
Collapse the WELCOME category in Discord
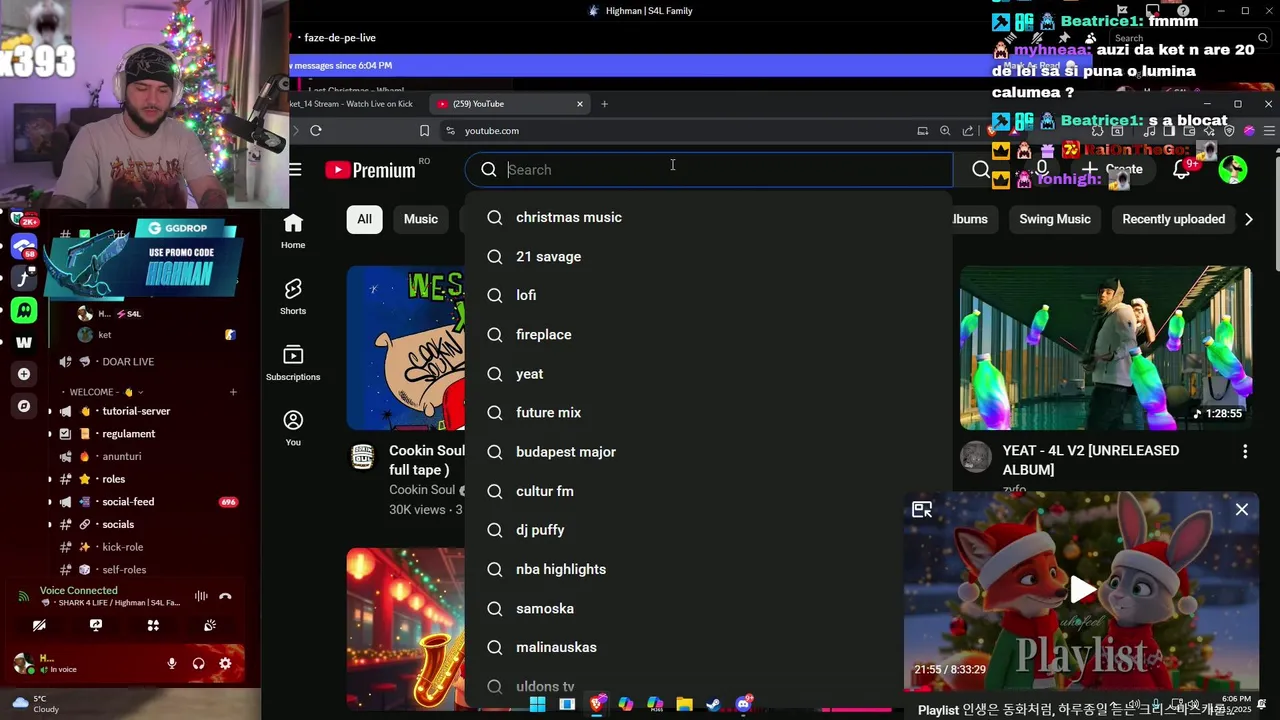[x=100, y=392]
